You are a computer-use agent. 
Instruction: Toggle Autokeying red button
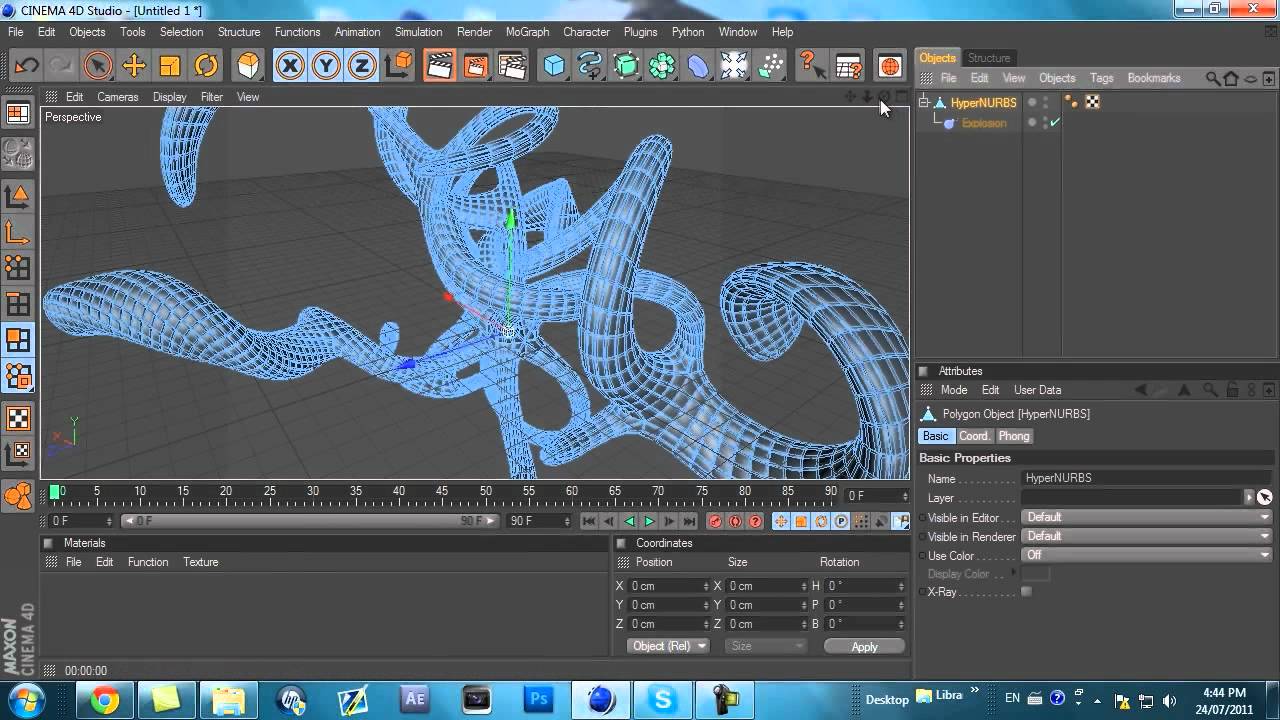(735, 521)
